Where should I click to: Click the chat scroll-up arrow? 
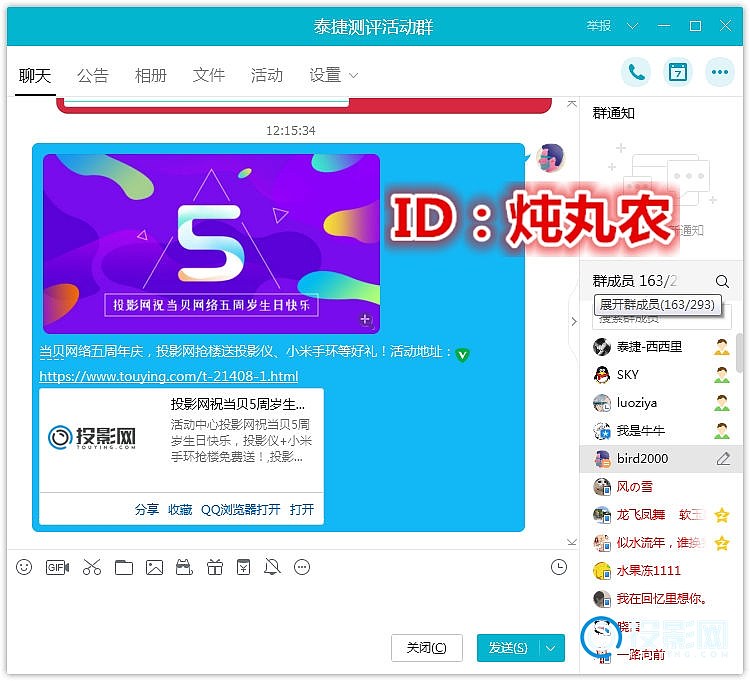pos(572,104)
